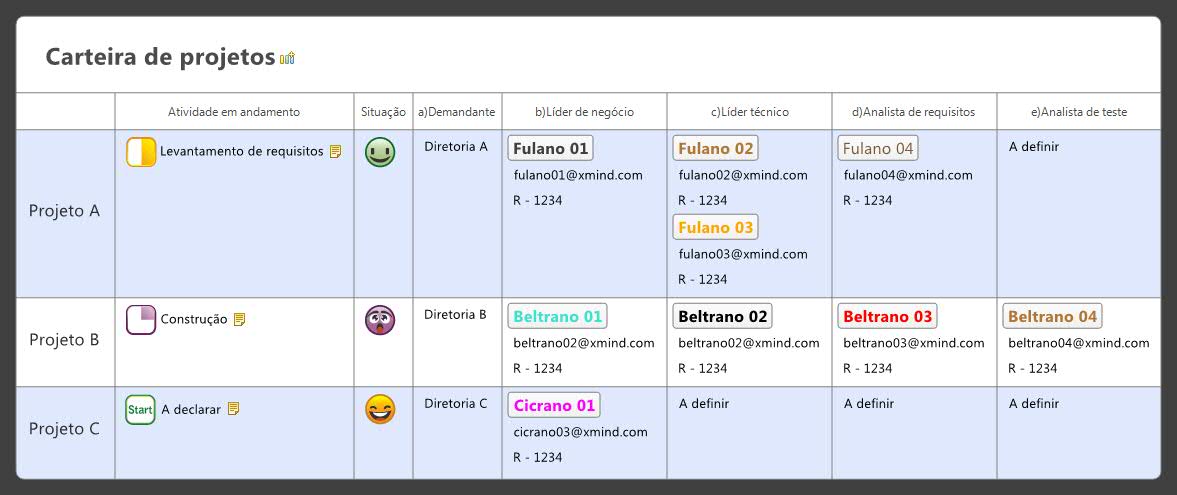The image size is (1177, 495).
Task: Click the purple surprised face in Projeto B
Action: [x=380, y=320]
